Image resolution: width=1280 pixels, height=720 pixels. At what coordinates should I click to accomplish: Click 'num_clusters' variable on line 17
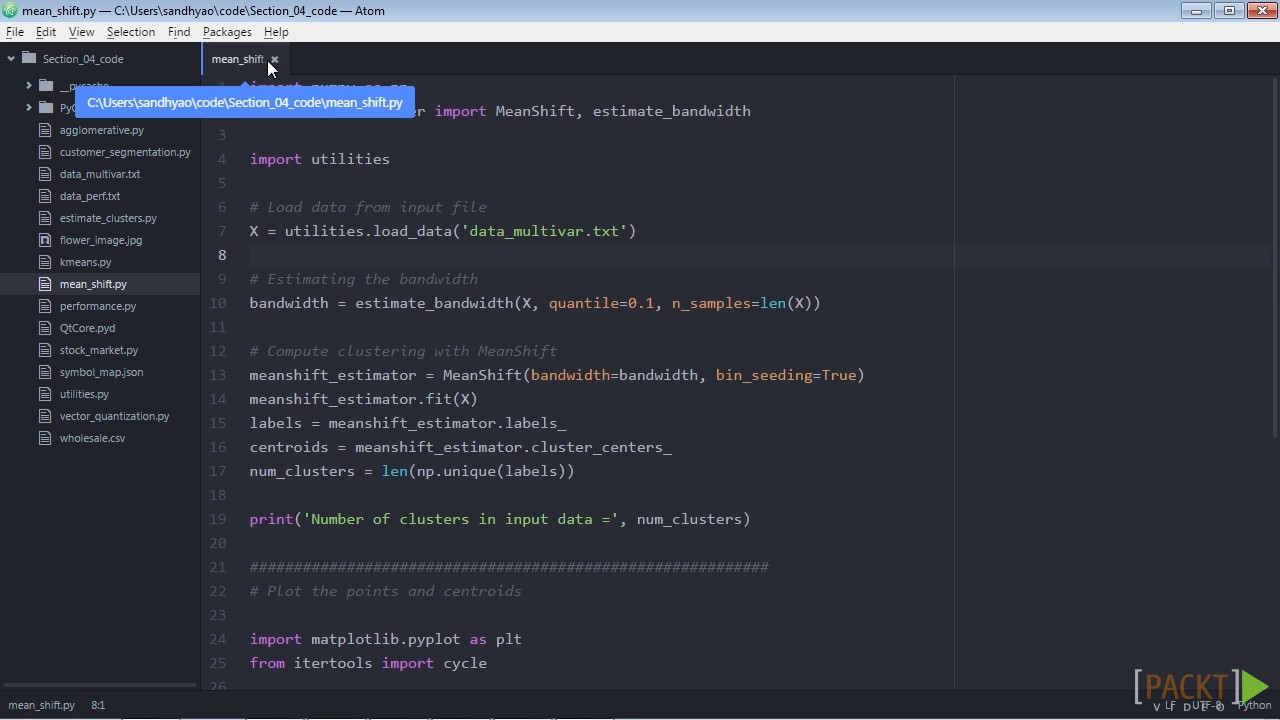tap(302, 471)
